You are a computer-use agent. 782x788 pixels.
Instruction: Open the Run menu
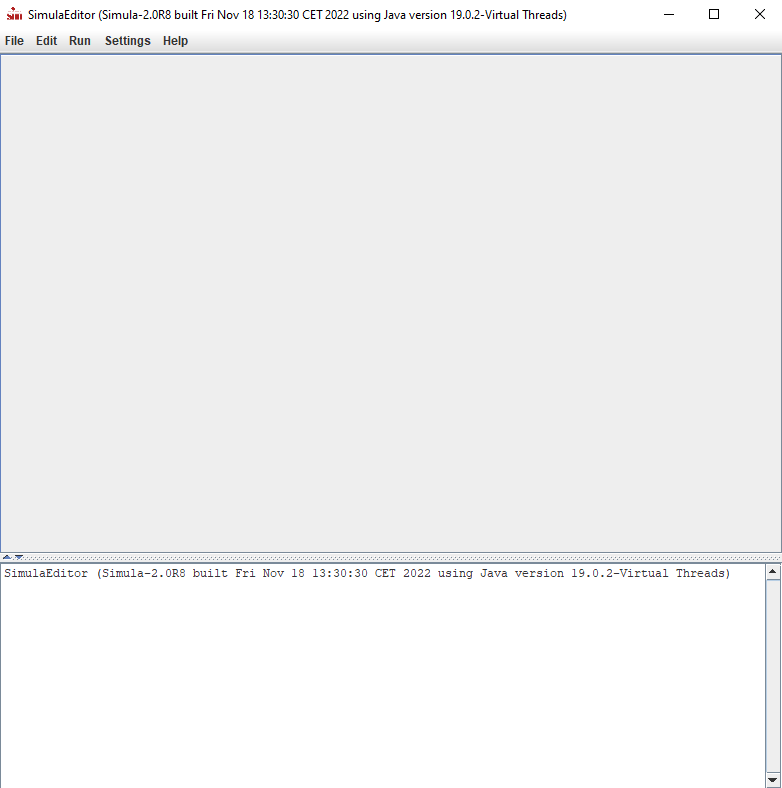click(79, 41)
